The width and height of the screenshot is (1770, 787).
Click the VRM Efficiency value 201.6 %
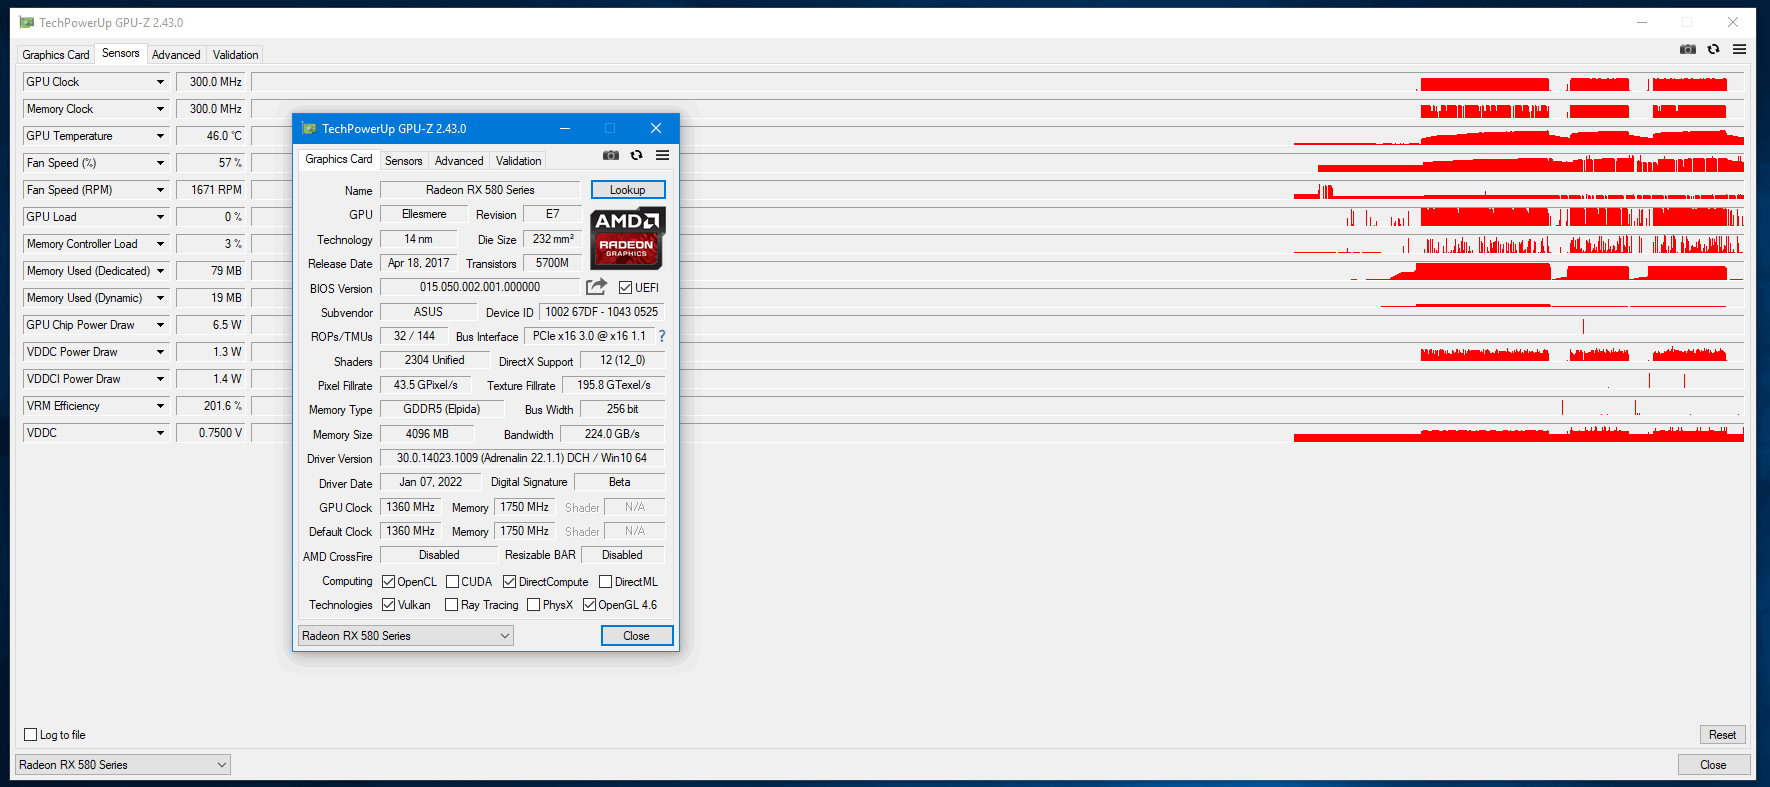pos(210,406)
